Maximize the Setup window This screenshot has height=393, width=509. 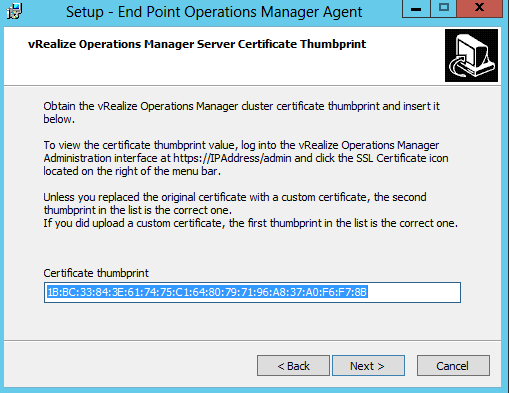[444, 8]
